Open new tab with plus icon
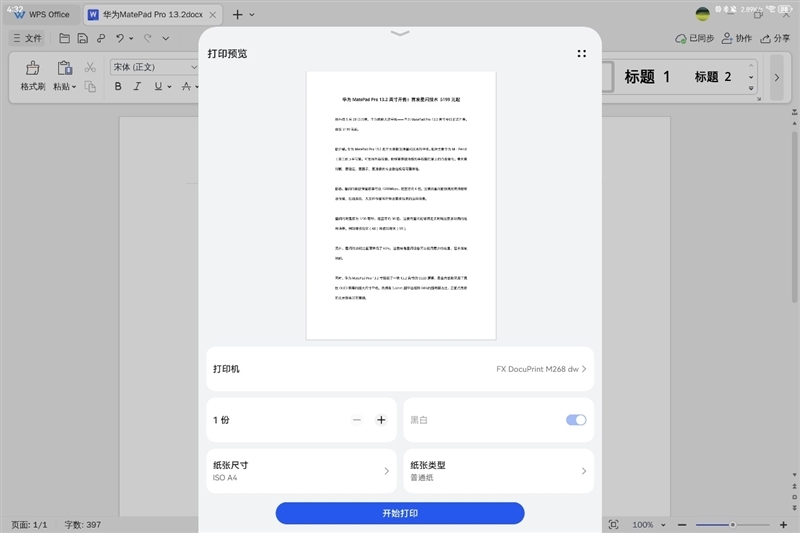Viewport: 800px width, 533px height. pyautogui.click(x=237, y=15)
